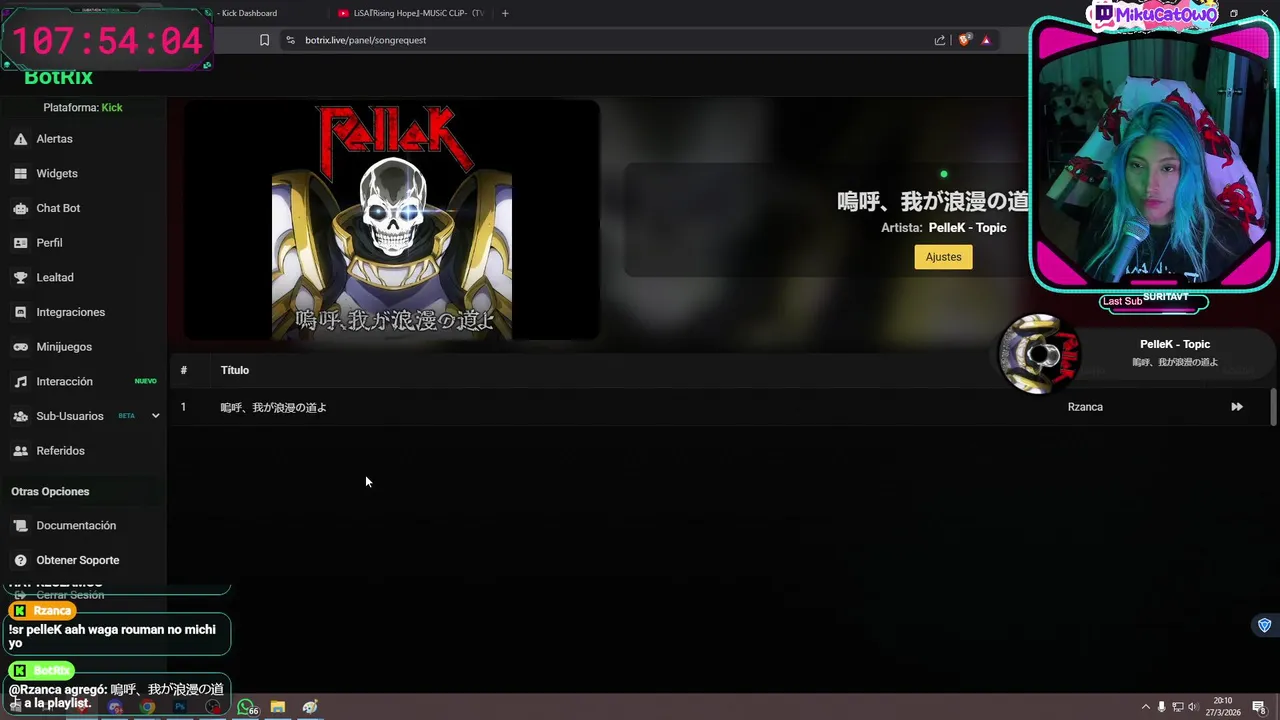Screen dimensions: 1280x720
Task: Click the share page icon in address bar
Action: click(940, 40)
